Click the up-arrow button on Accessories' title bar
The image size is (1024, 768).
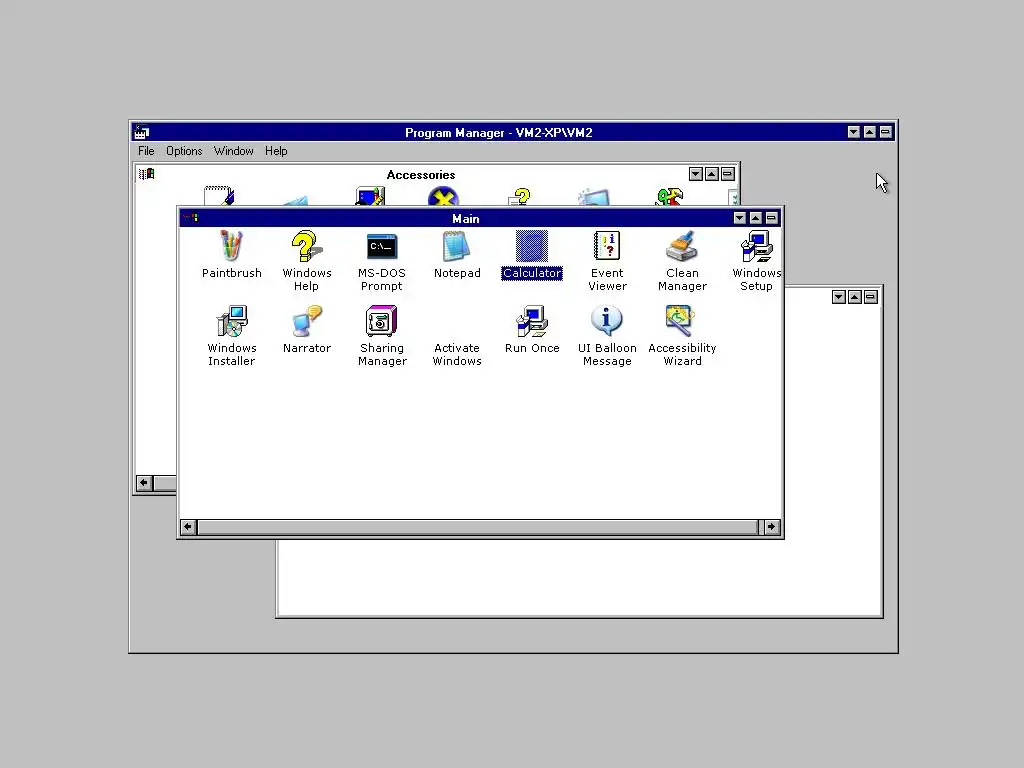coord(712,174)
